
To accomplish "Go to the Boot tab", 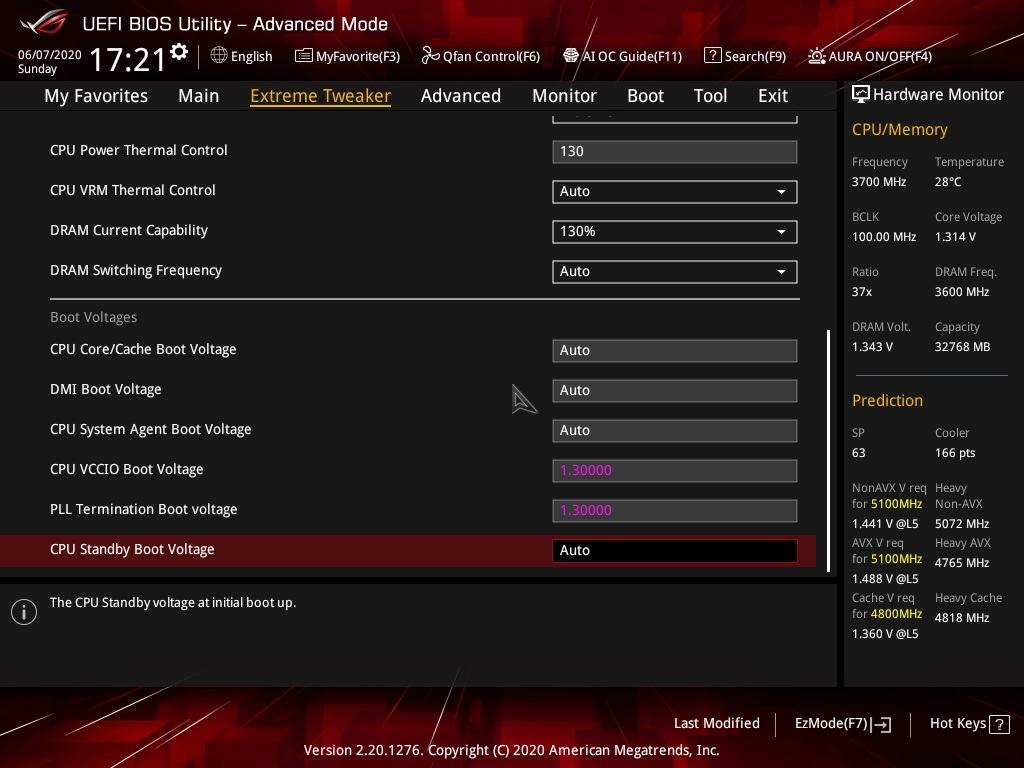I will (645, 96).
